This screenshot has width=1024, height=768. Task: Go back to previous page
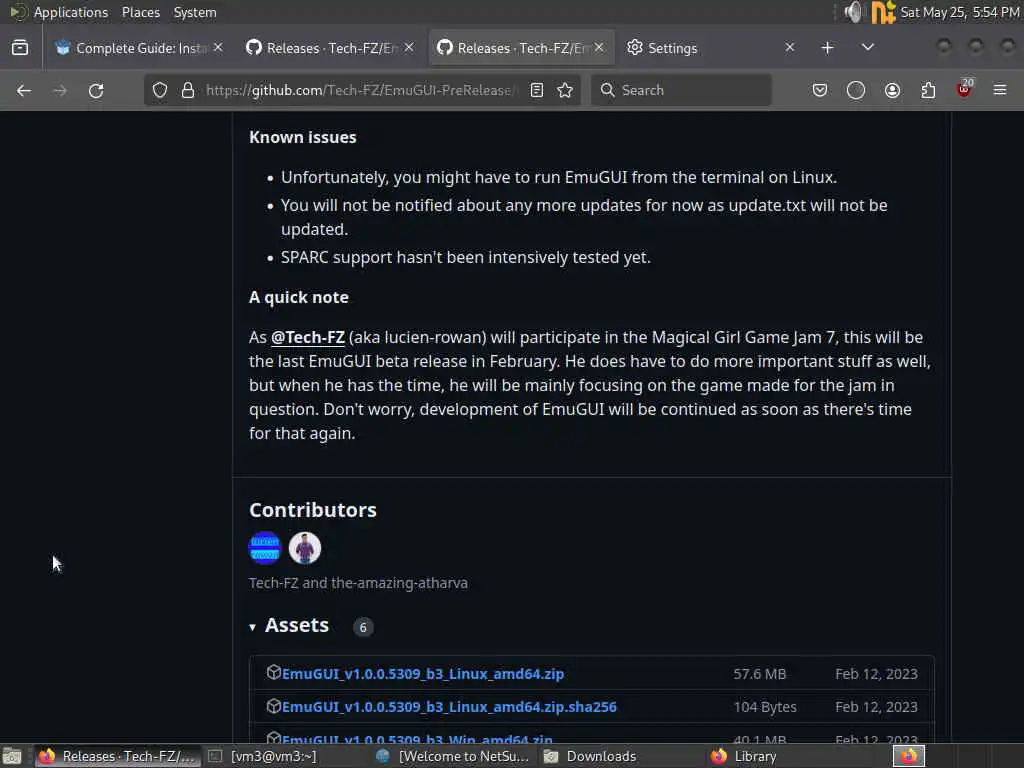pos(24,91)
